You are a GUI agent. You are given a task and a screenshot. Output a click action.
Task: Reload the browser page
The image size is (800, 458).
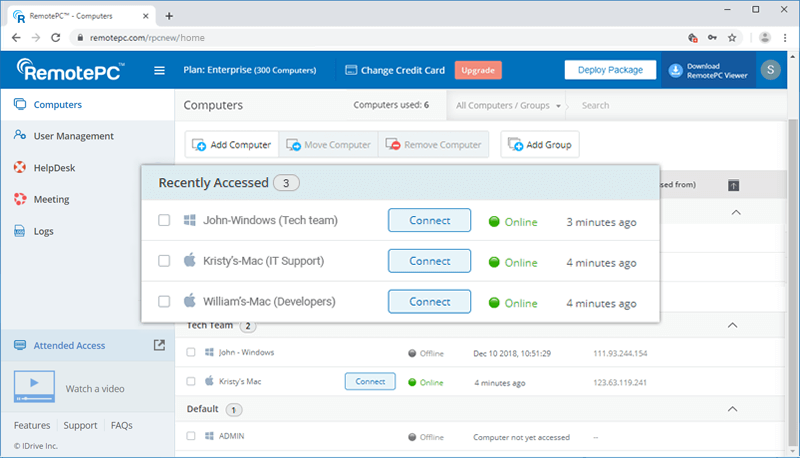pos(56,38)
